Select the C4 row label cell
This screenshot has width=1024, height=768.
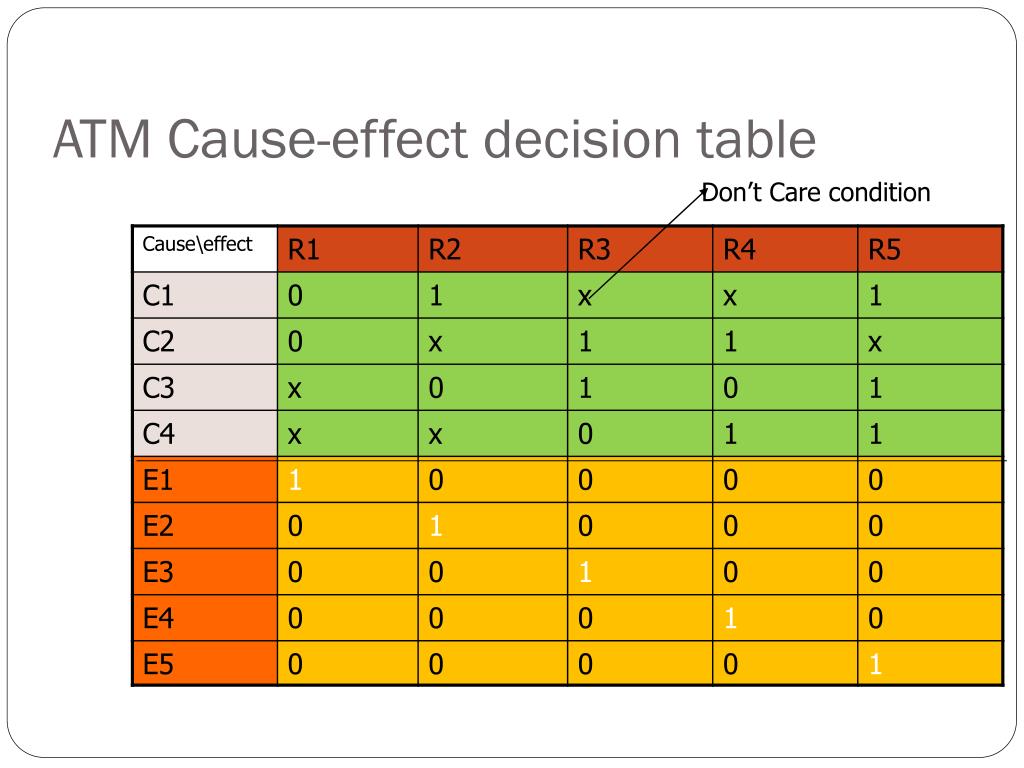tap(205, 434)
